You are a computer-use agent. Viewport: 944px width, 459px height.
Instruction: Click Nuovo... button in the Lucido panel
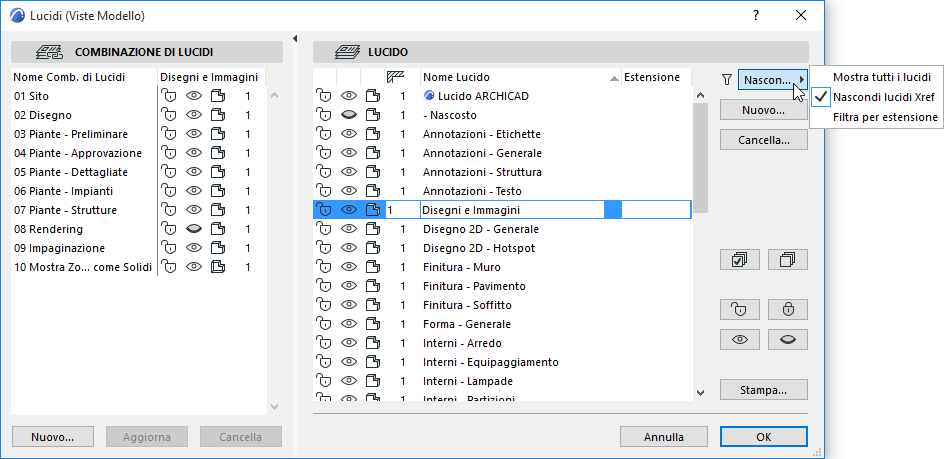pos(763,110)
